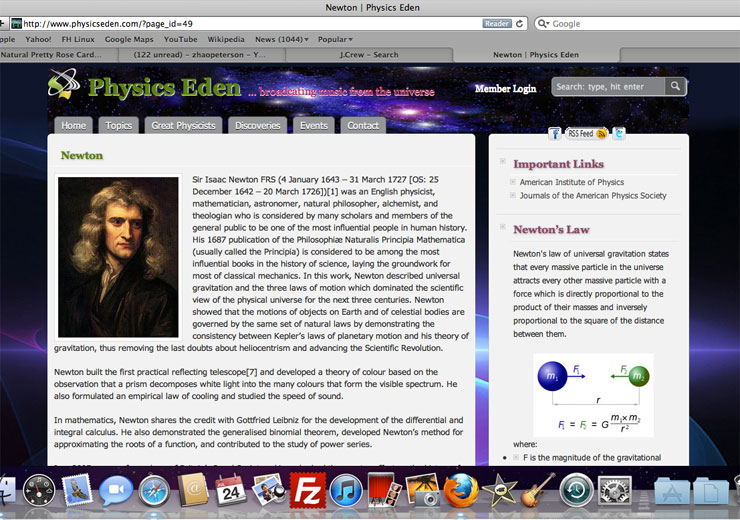Screen dimensions: 740x520
Task: Open iPhoto in the Dock
Action: (422, 491)
